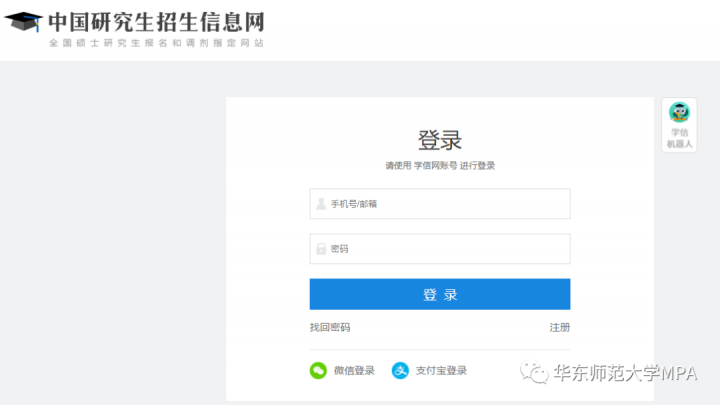Click the user avatar icon in account field

321,203
